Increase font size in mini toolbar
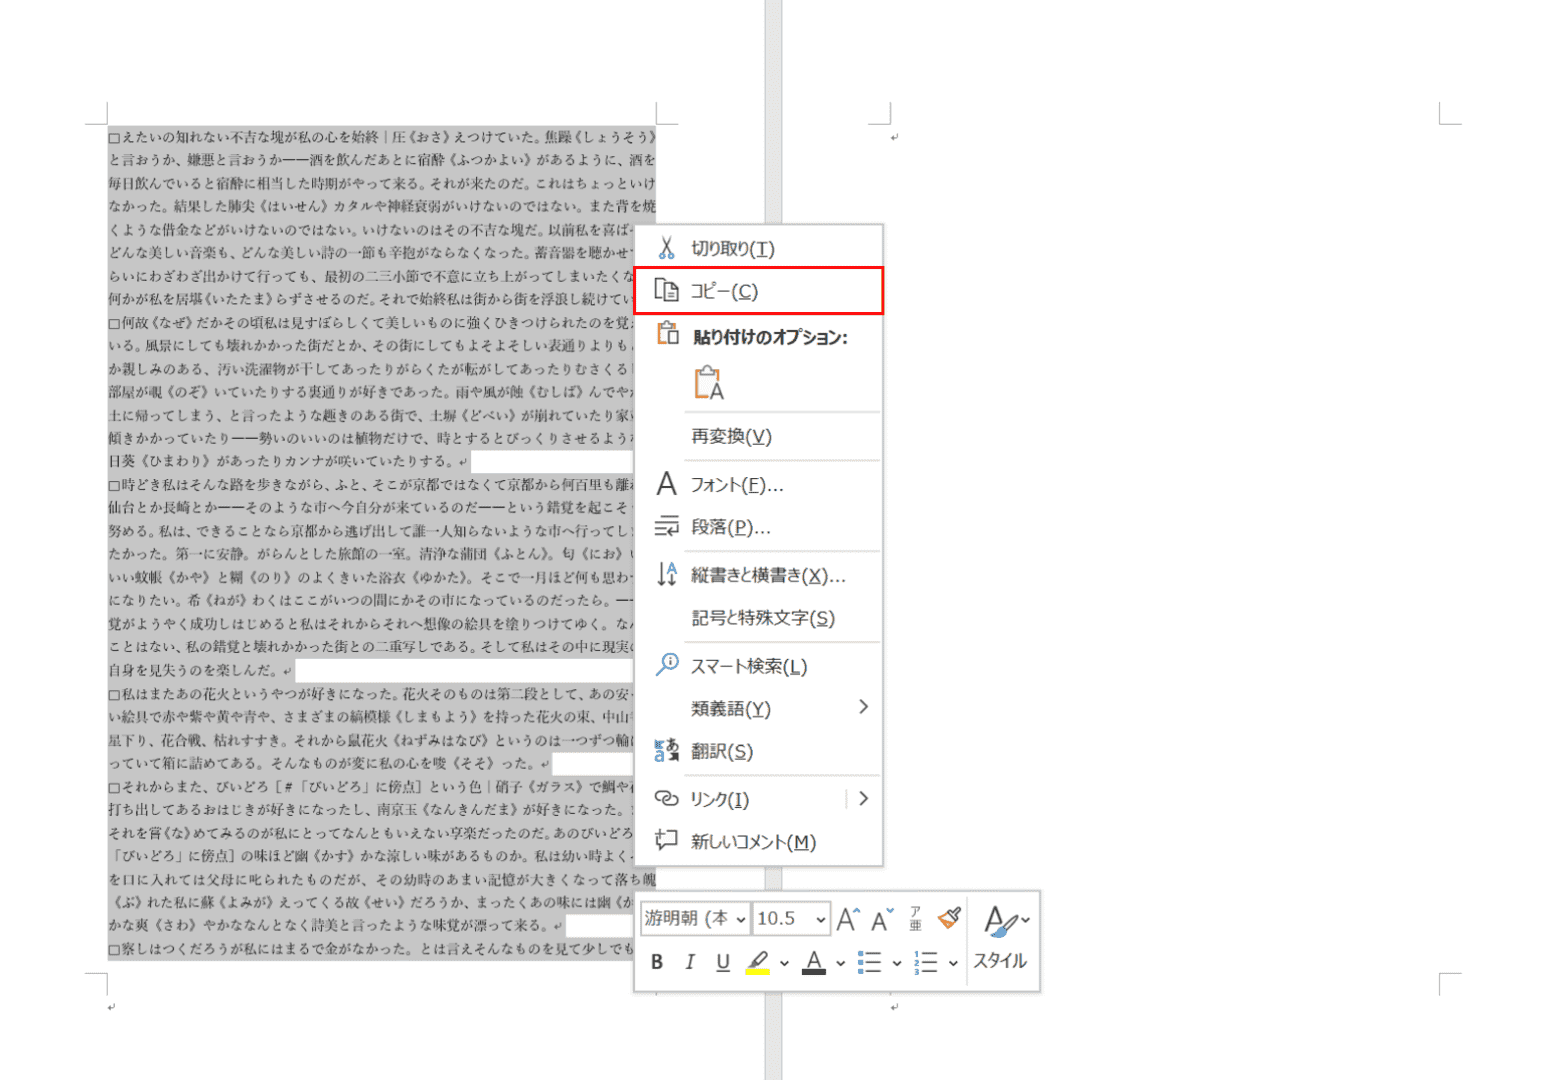The width and height of the screenshot is (1545, 1080). click(848, 919)
